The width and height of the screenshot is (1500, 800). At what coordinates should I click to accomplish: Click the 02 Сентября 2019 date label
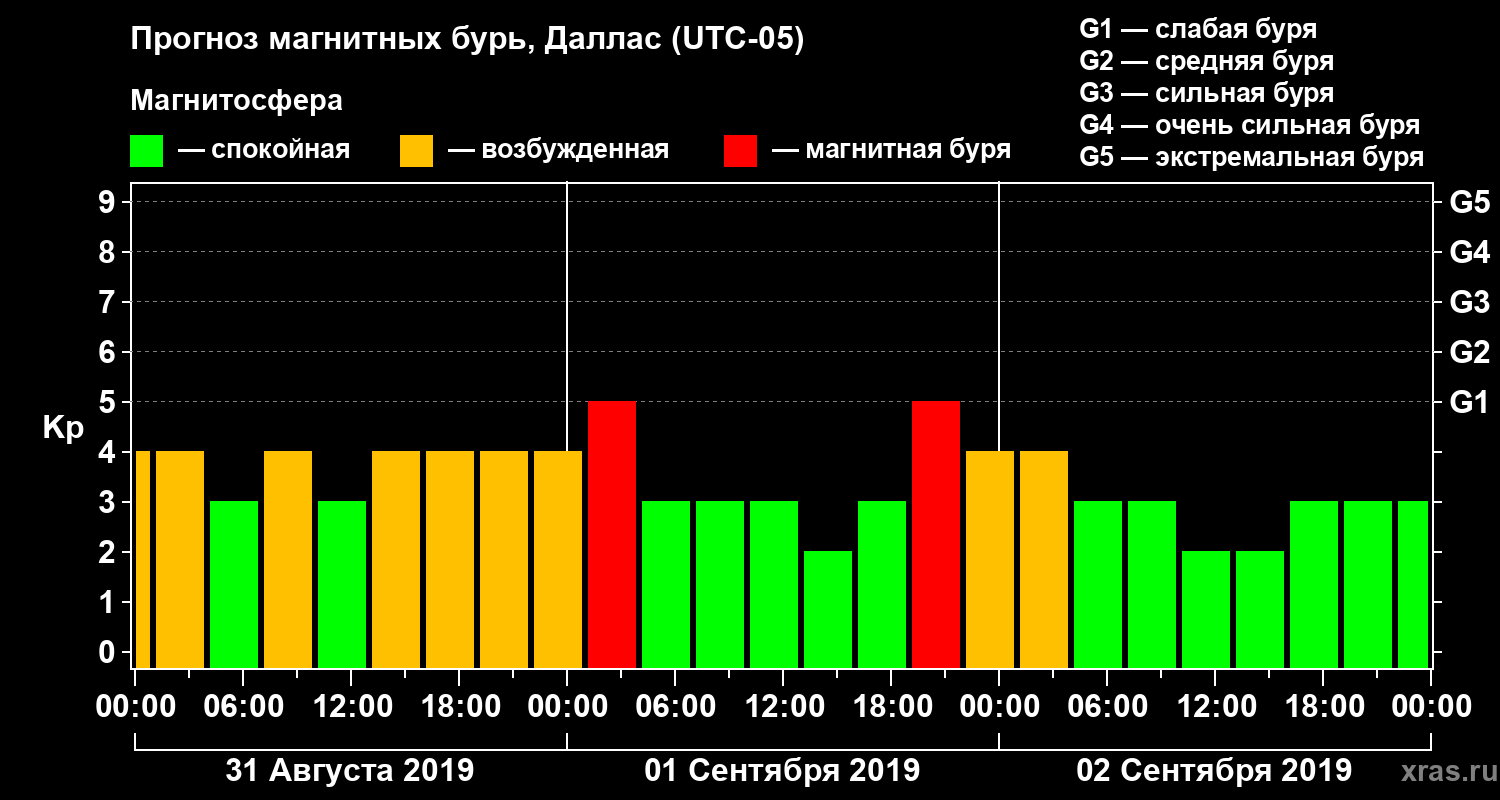pyautogui.click(x=1214, y=771)
